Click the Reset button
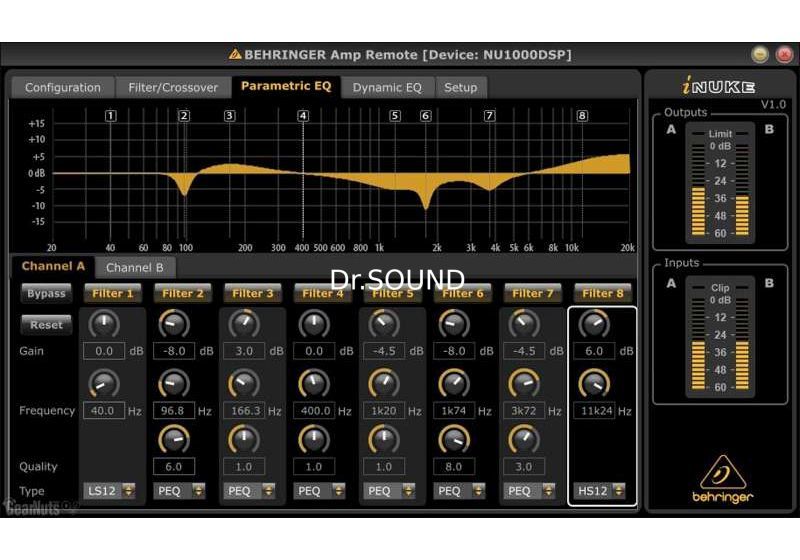 tap(46, 324)
